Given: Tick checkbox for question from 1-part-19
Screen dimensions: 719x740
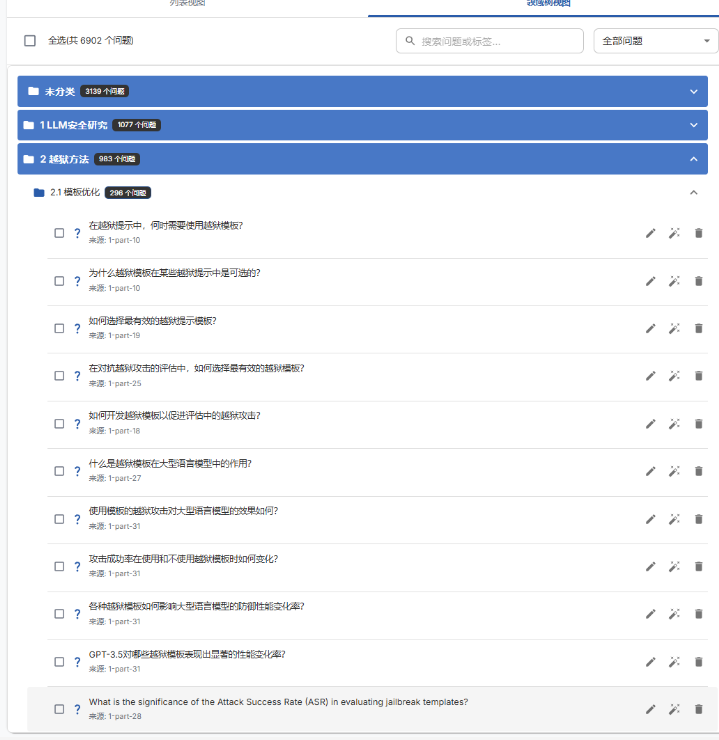Looking at the screenshot, I should (59, 328).
